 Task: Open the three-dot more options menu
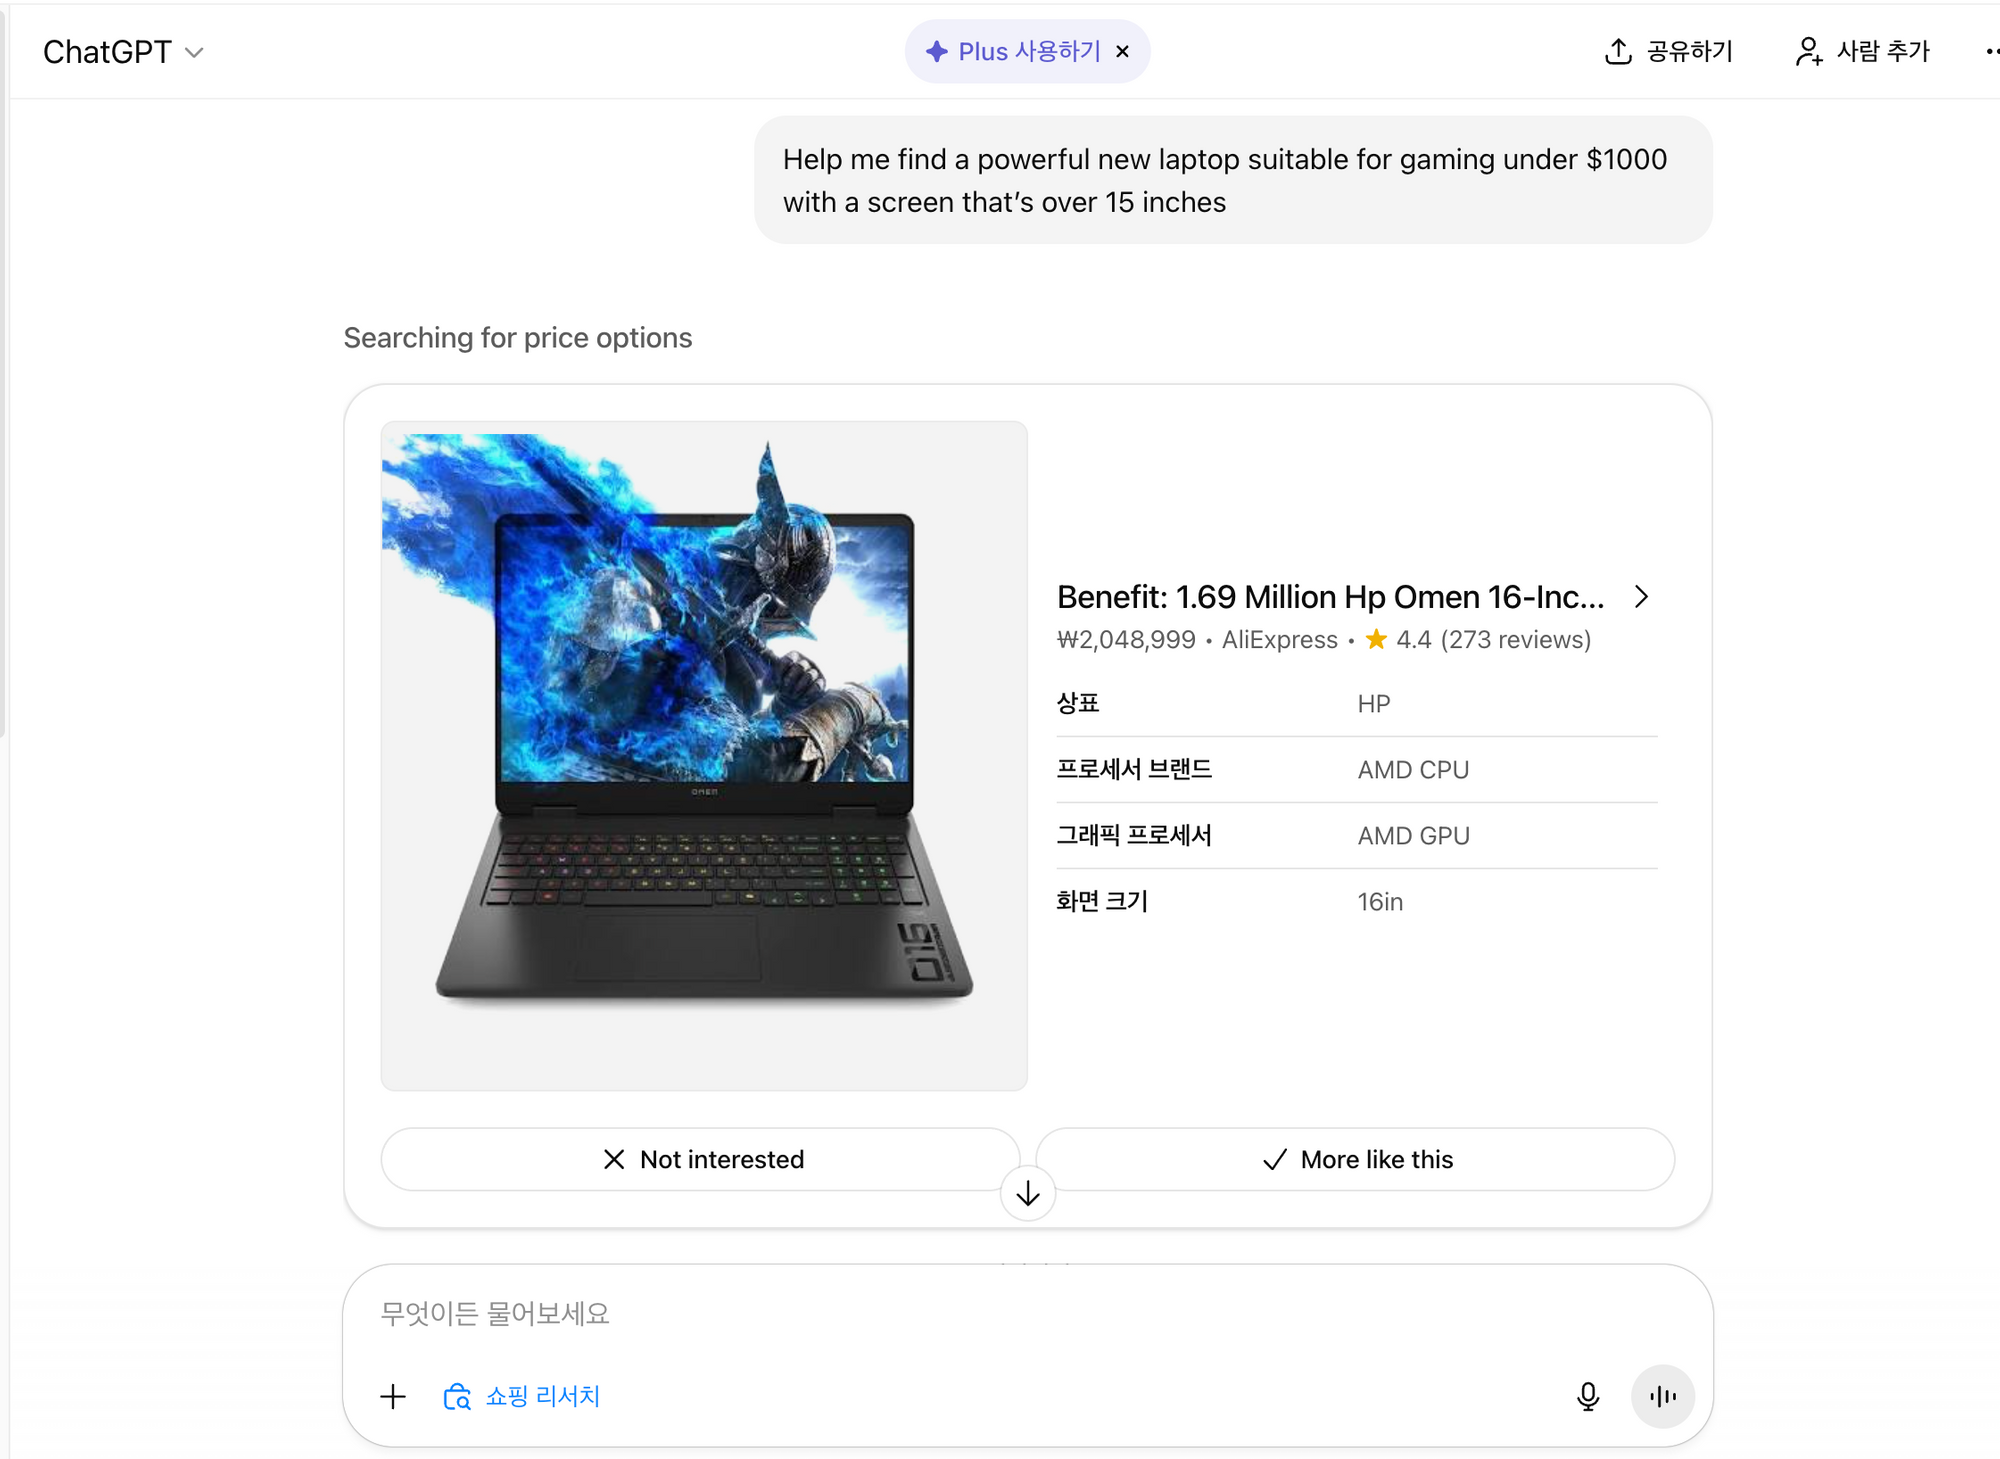tap(1991, 51)
